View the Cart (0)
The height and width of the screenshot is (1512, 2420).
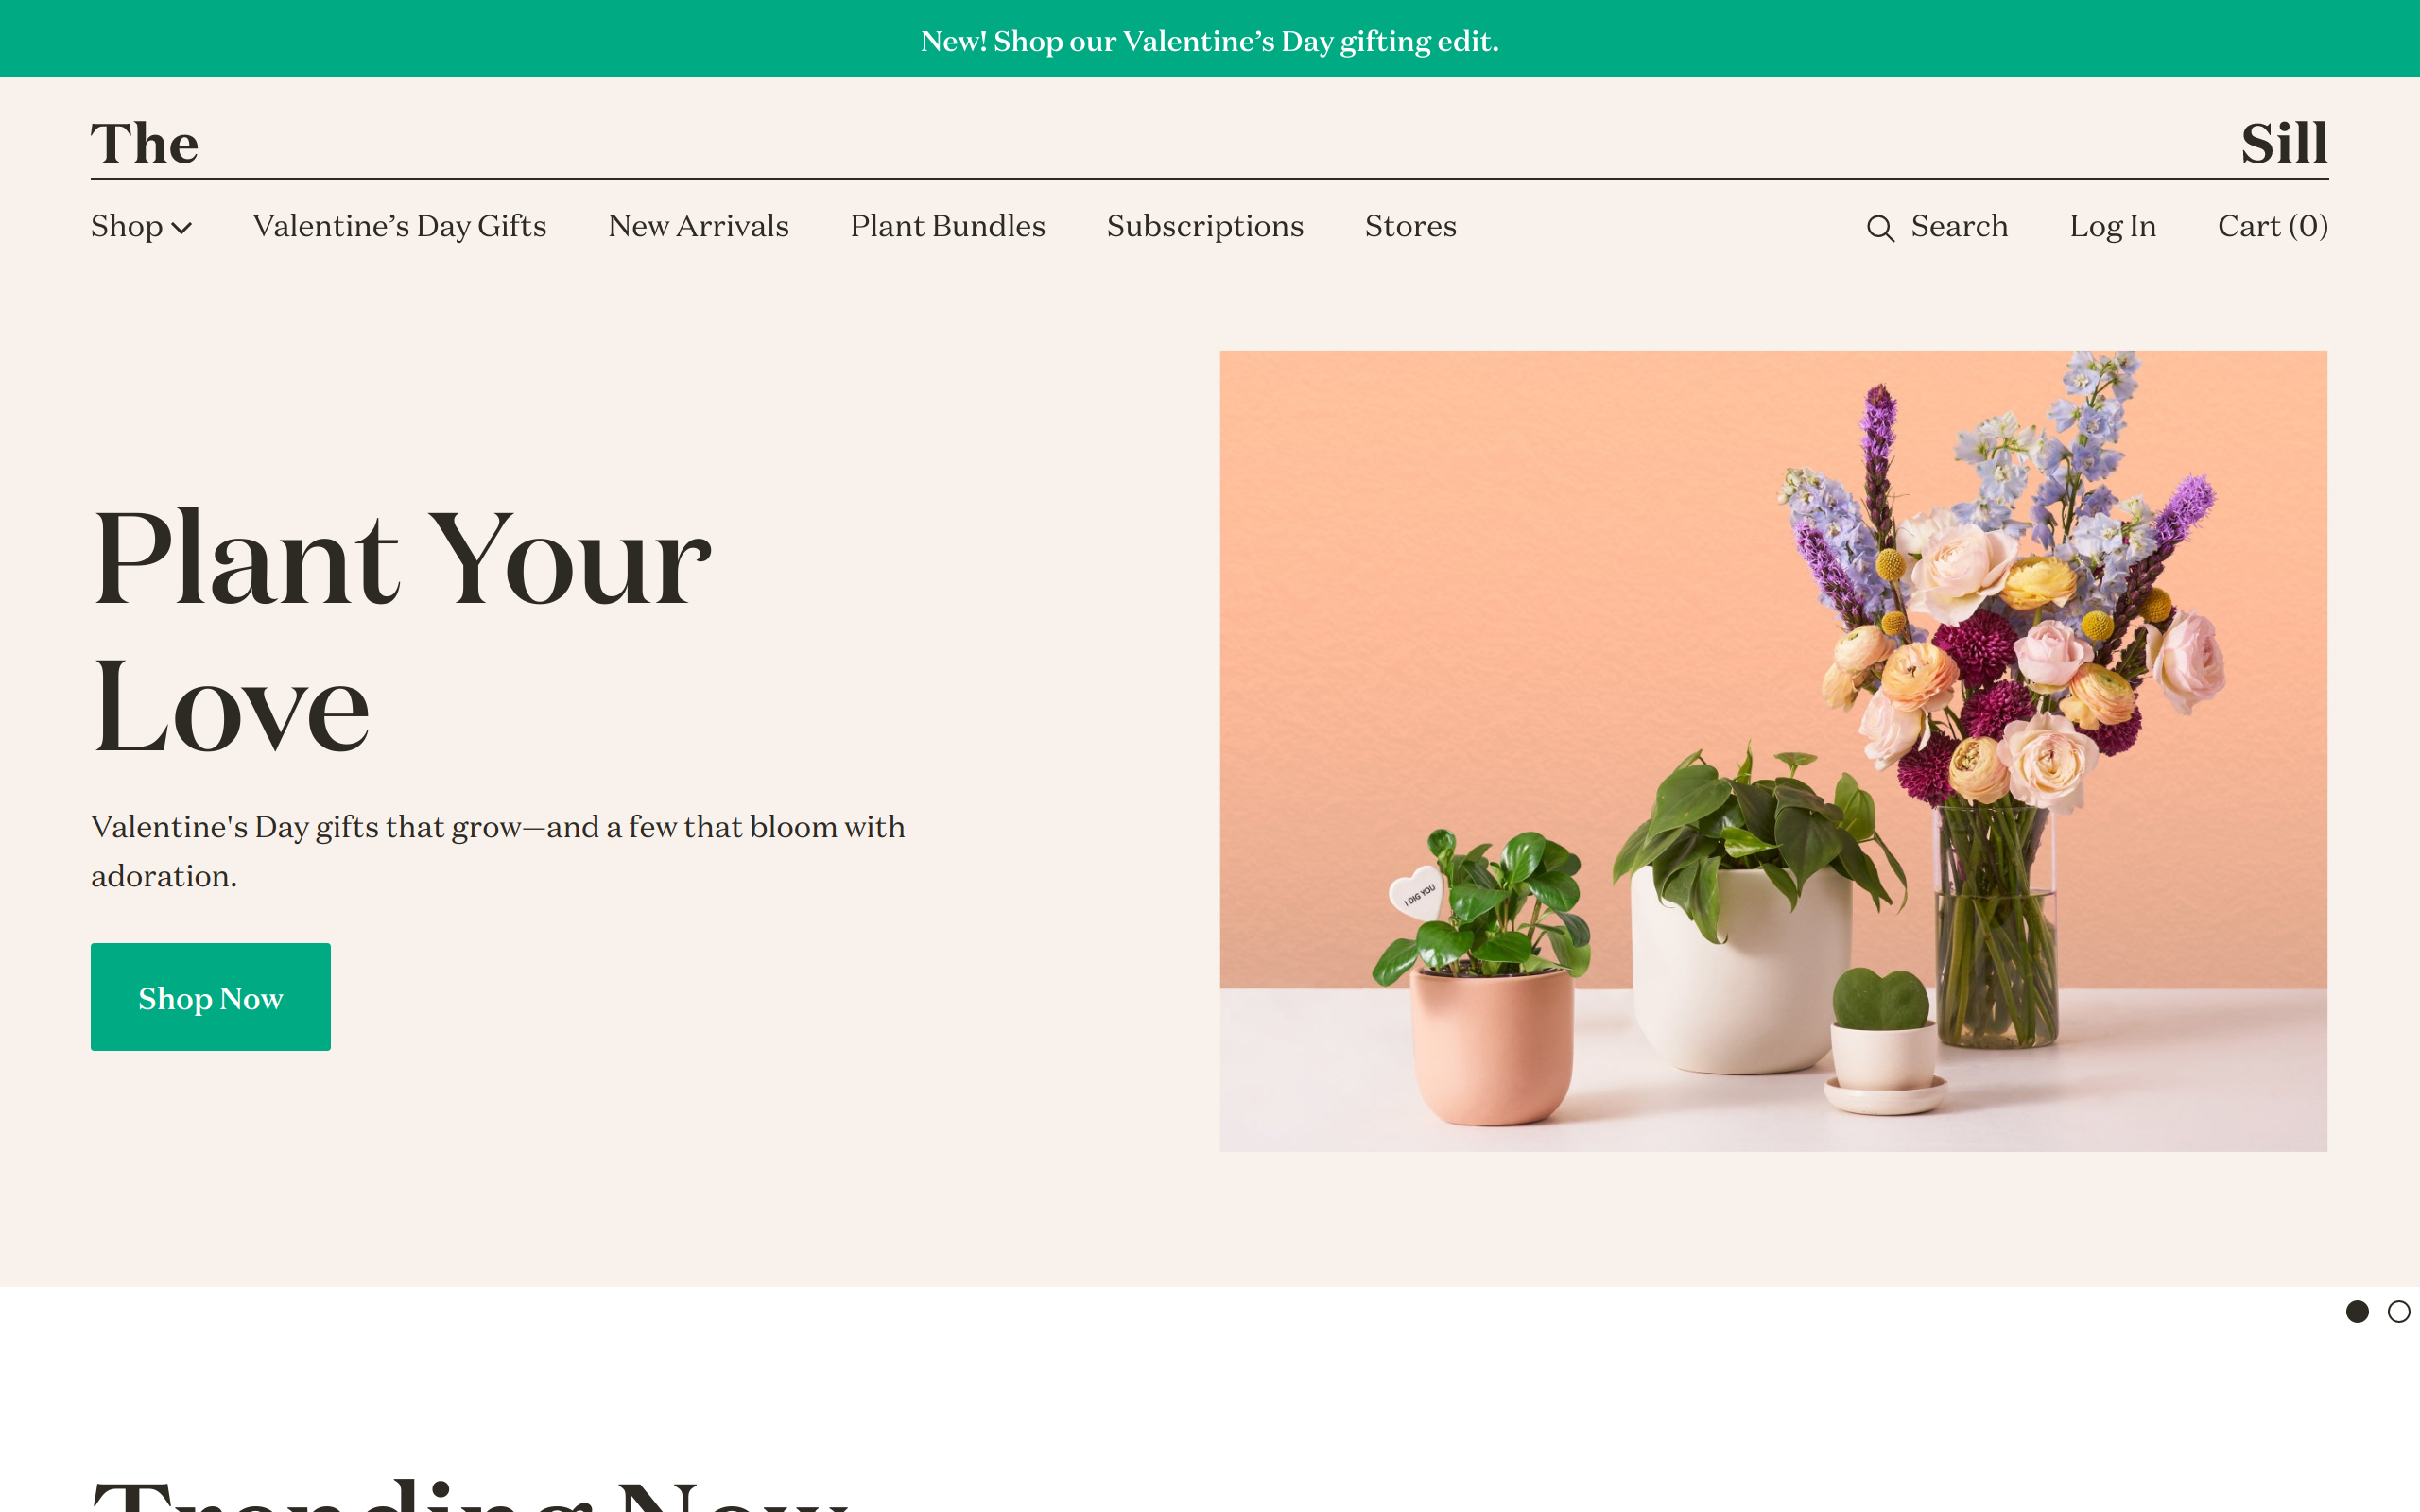pyautogui.click(x=2273, y=226)
